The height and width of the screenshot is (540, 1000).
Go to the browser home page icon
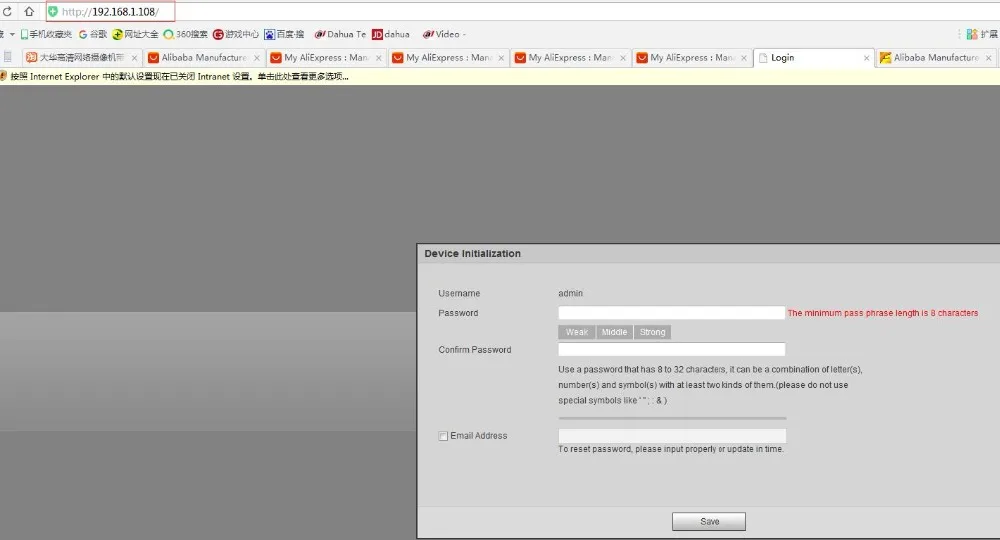[29, 11]
